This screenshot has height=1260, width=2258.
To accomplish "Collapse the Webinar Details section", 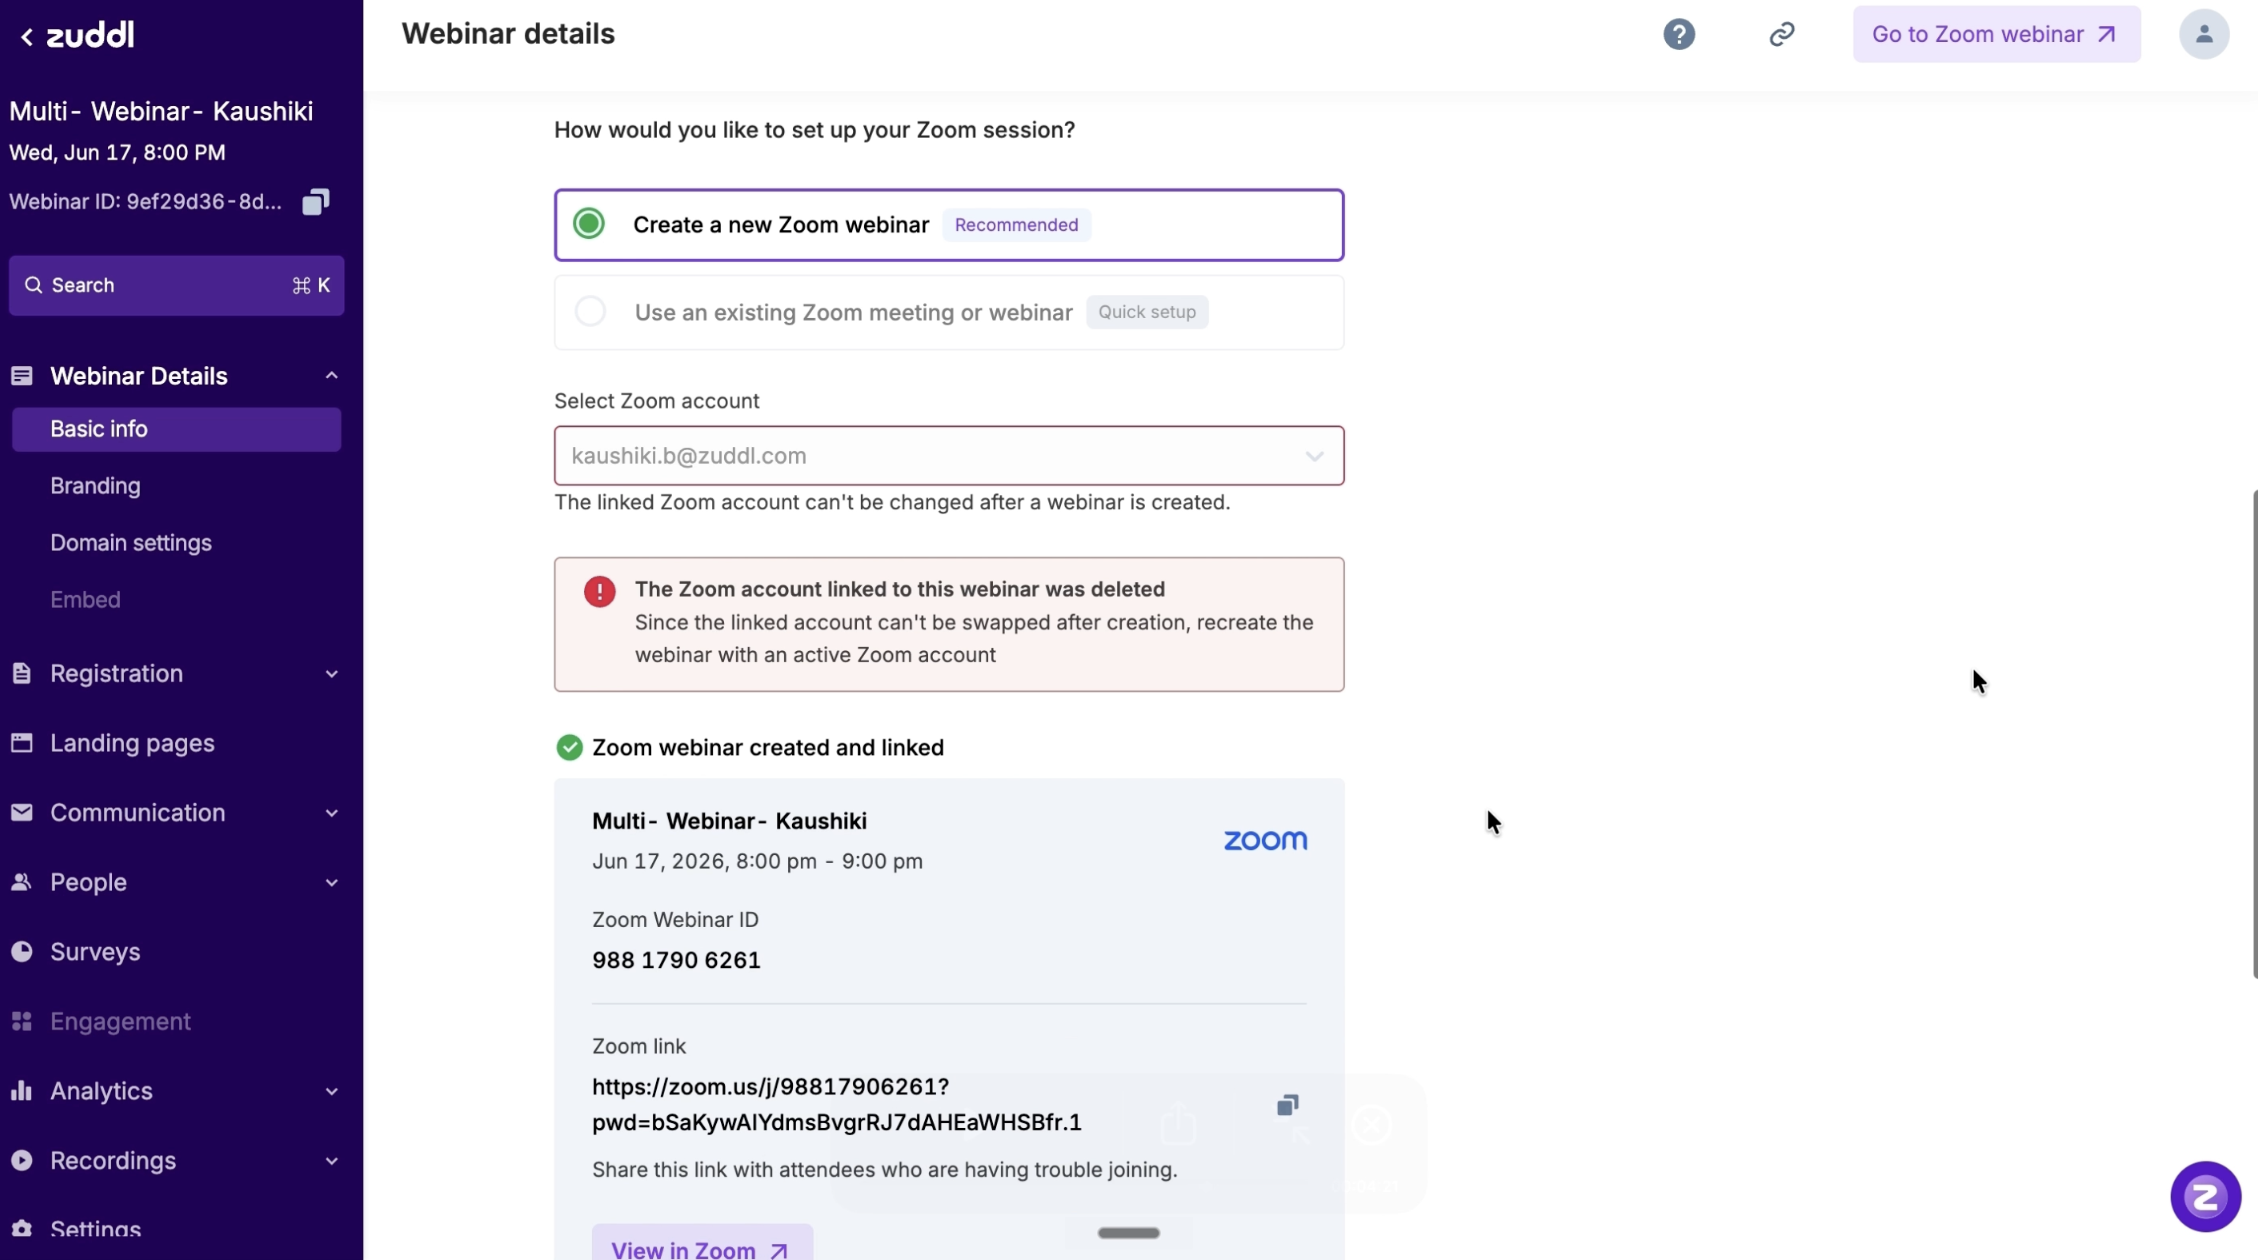I will point(331,376).
